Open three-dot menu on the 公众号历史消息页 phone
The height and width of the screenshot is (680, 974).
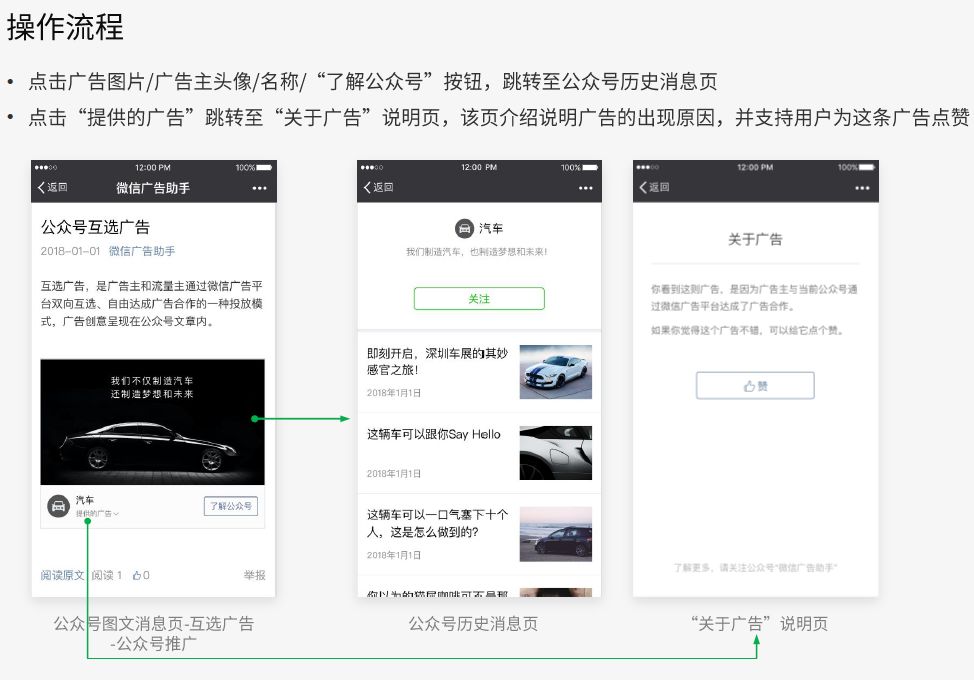pos(586,188)
